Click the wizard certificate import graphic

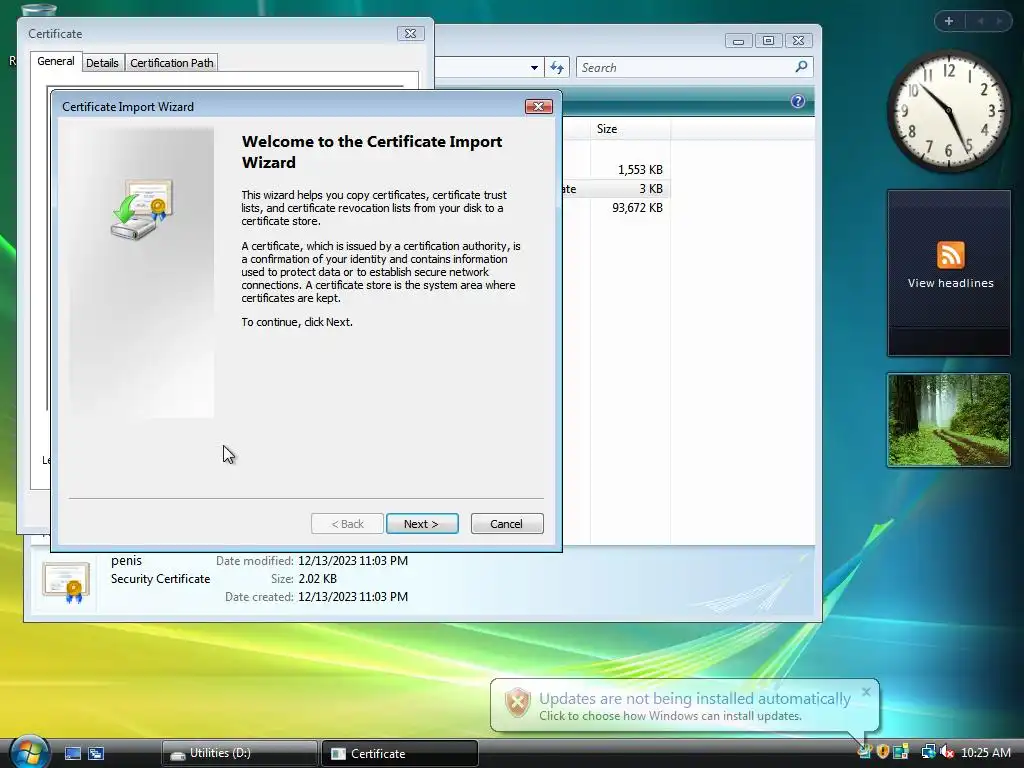point(142,209)
